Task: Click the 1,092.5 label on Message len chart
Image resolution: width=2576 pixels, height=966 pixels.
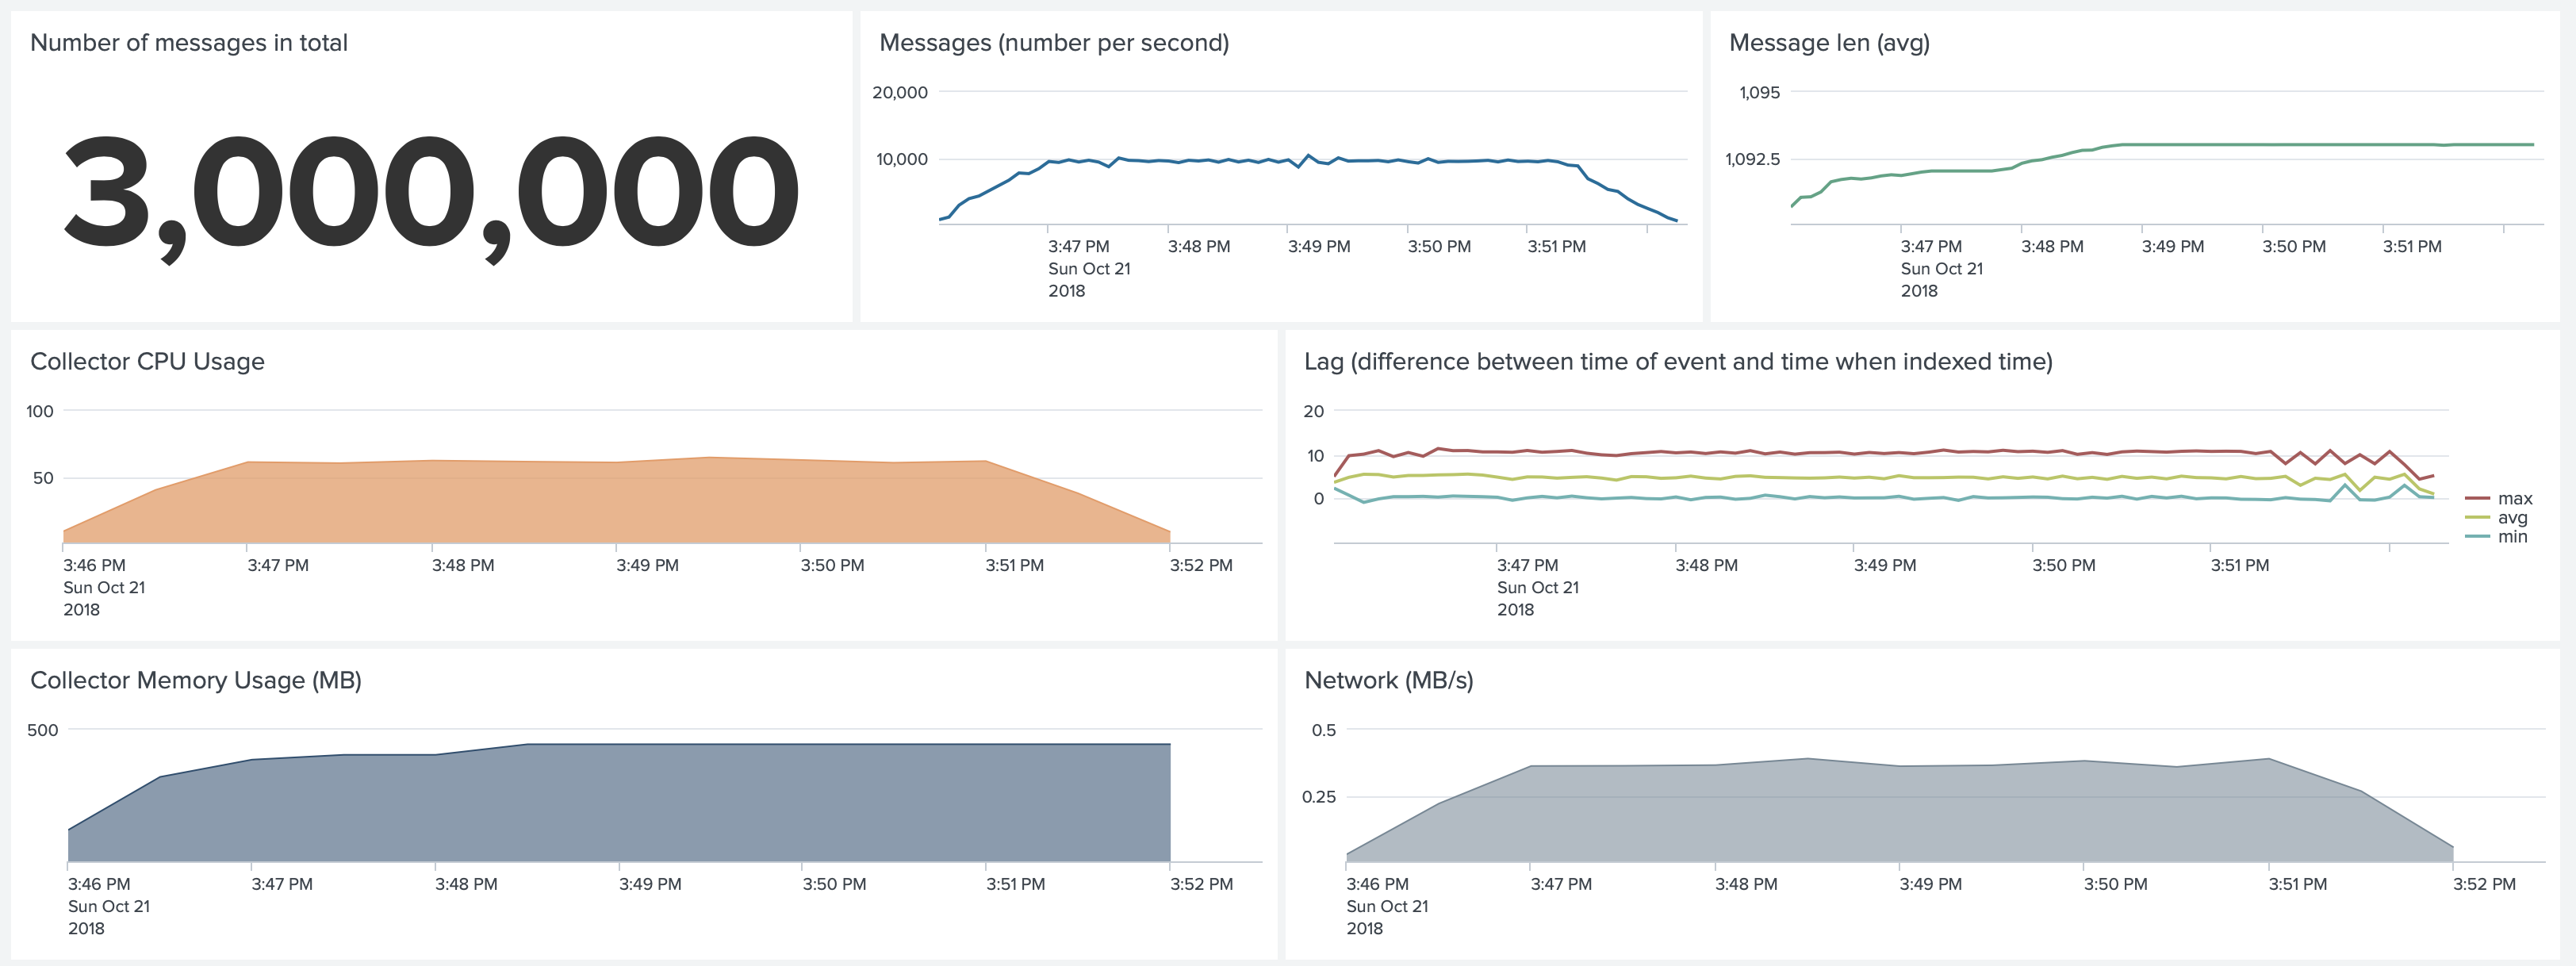Action: [x=1753, y=159]
